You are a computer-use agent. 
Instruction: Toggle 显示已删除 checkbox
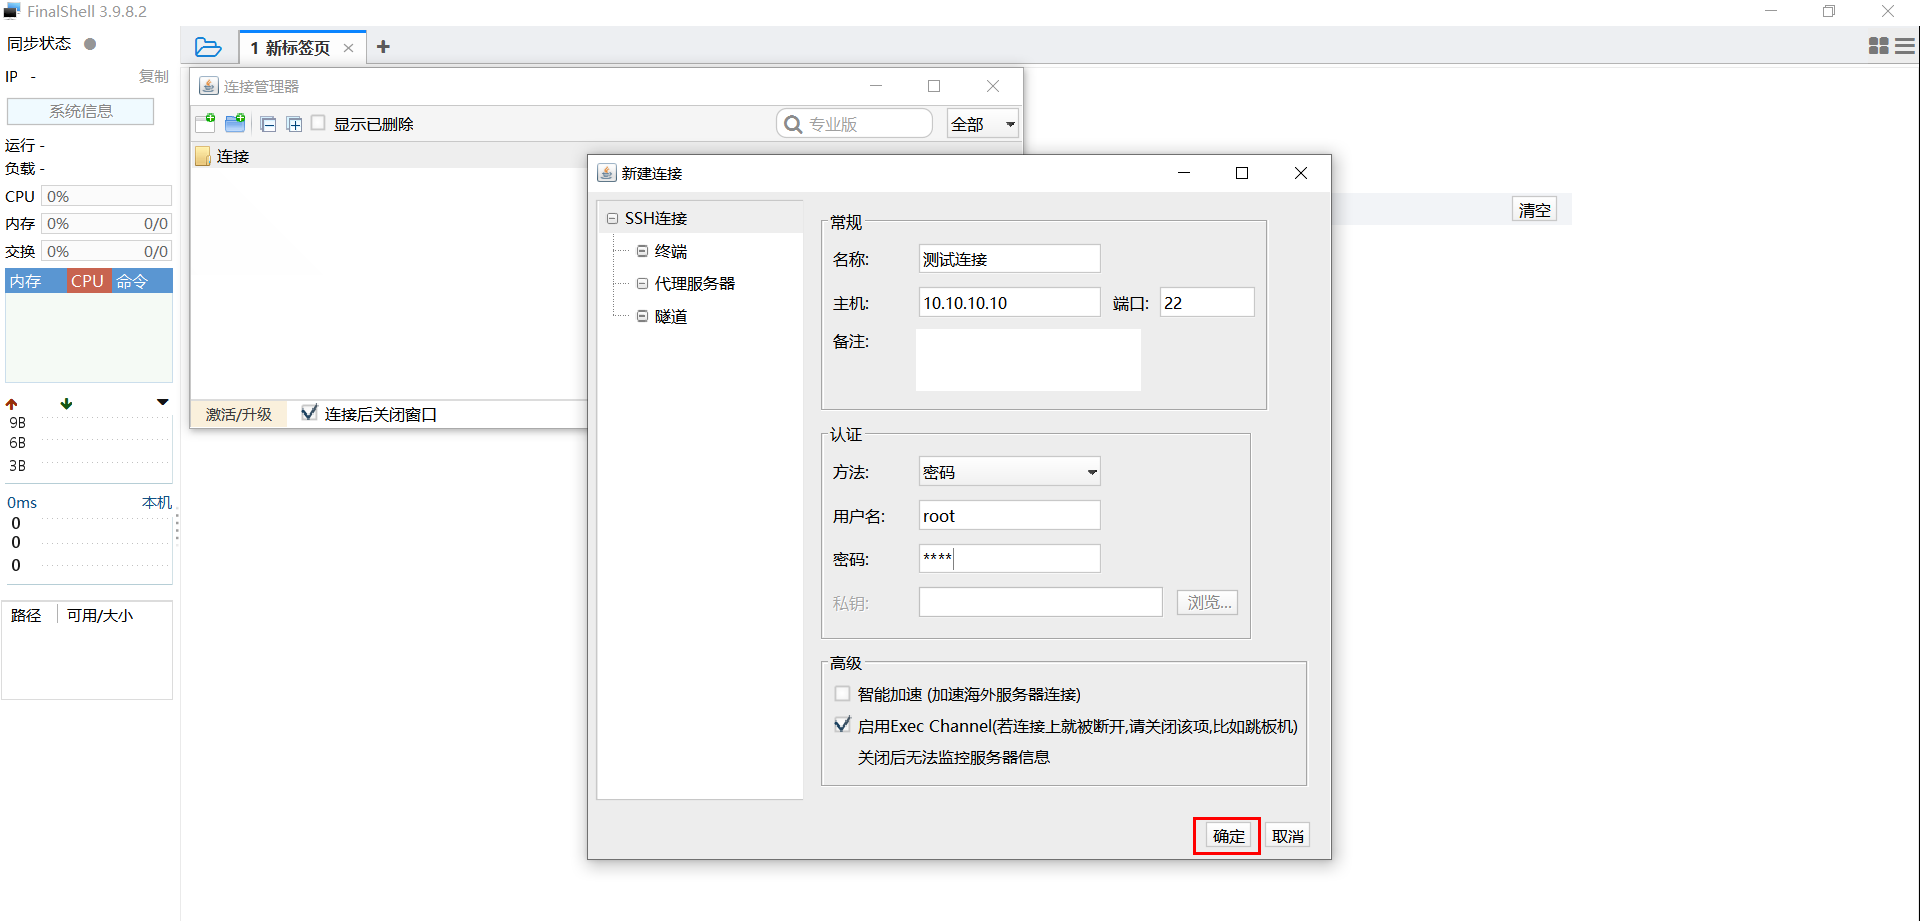point(318,123)
